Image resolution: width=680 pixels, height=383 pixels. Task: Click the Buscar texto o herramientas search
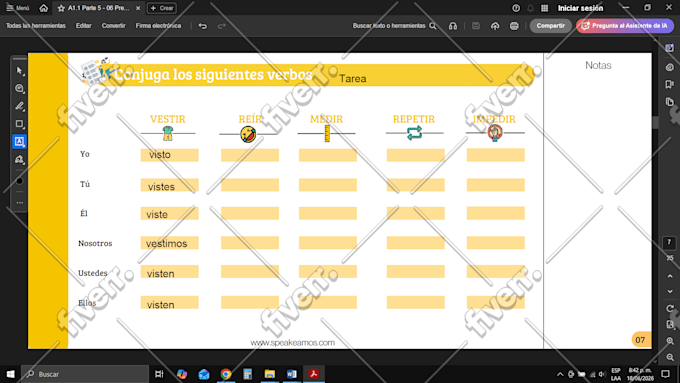pos(394,26)
